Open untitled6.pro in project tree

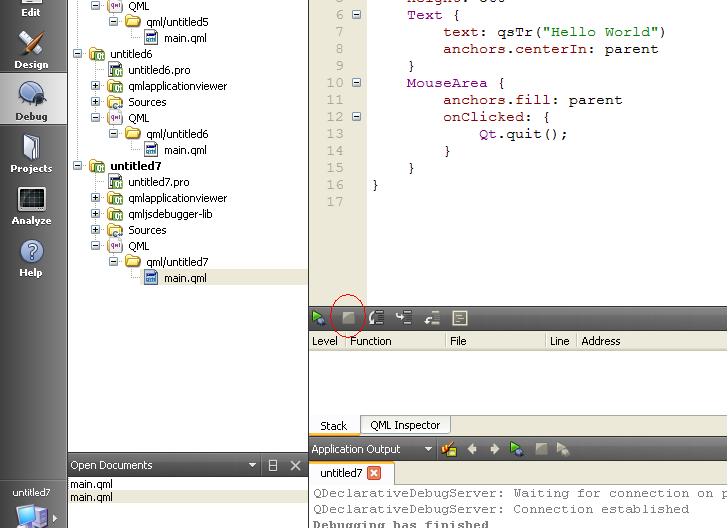(159, 70)
